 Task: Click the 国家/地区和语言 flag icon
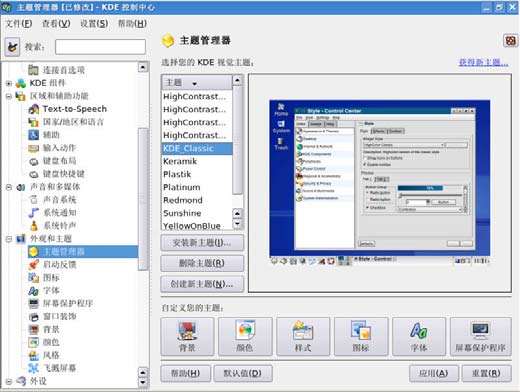pos(33,122)
